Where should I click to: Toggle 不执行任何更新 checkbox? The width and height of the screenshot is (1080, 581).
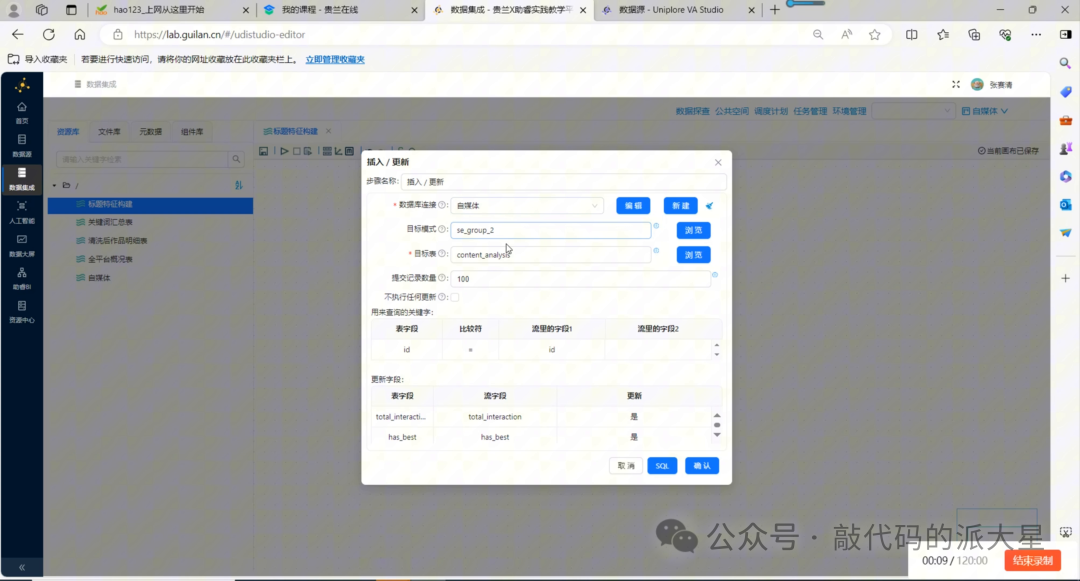[x=455, y=297]
